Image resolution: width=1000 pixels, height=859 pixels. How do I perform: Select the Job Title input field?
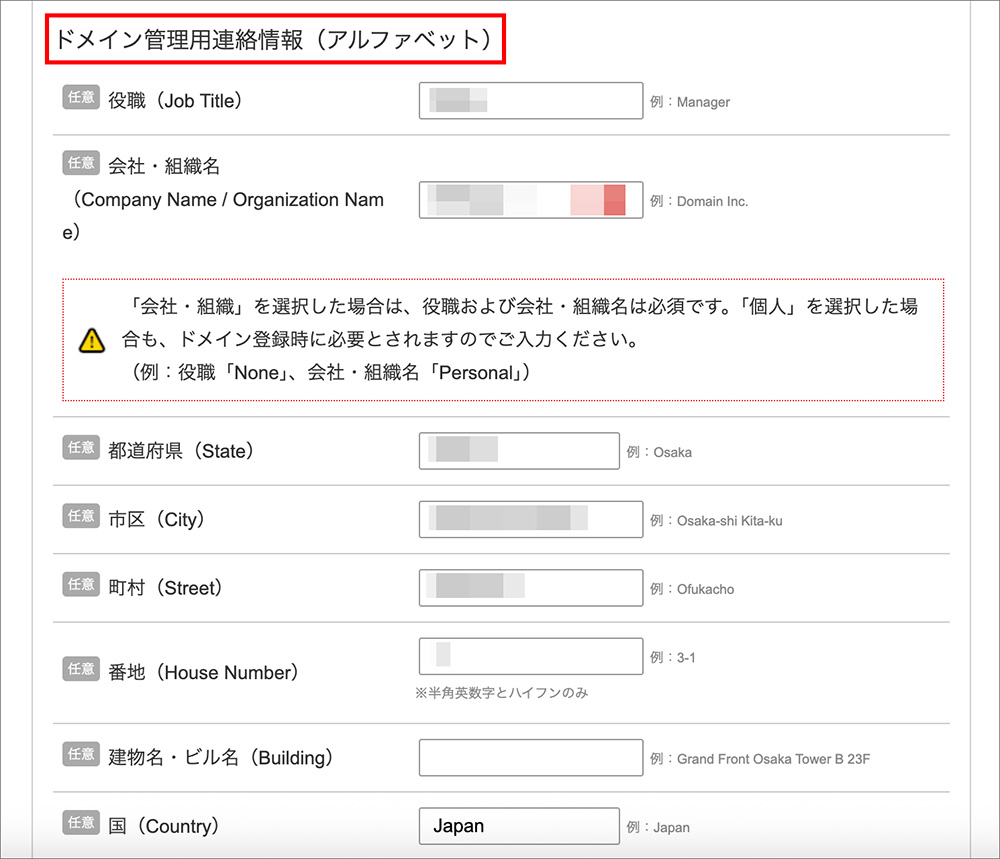[530, 100]
